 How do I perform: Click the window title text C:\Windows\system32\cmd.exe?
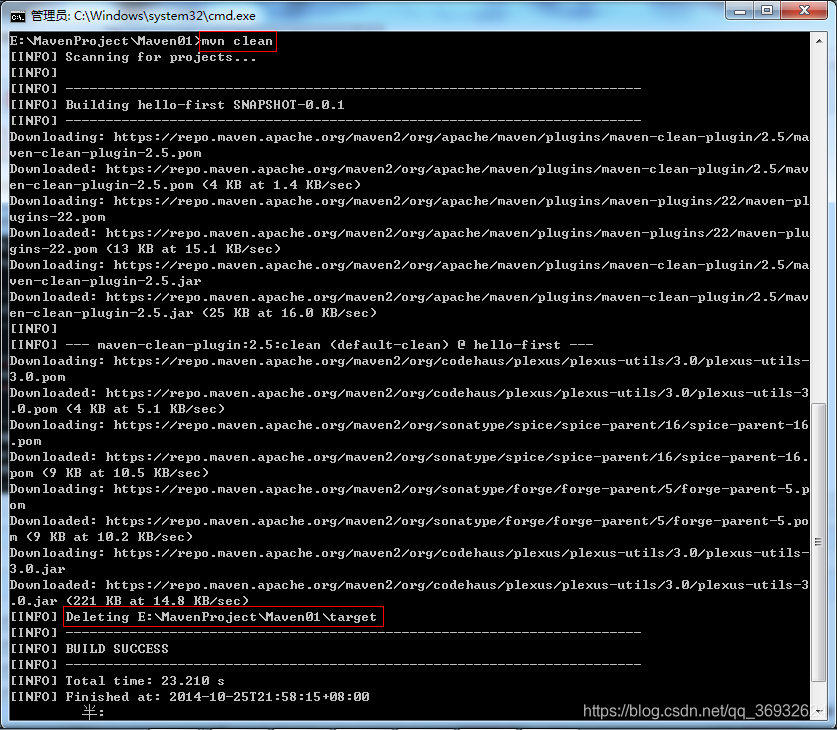click(x=164, y=16)
